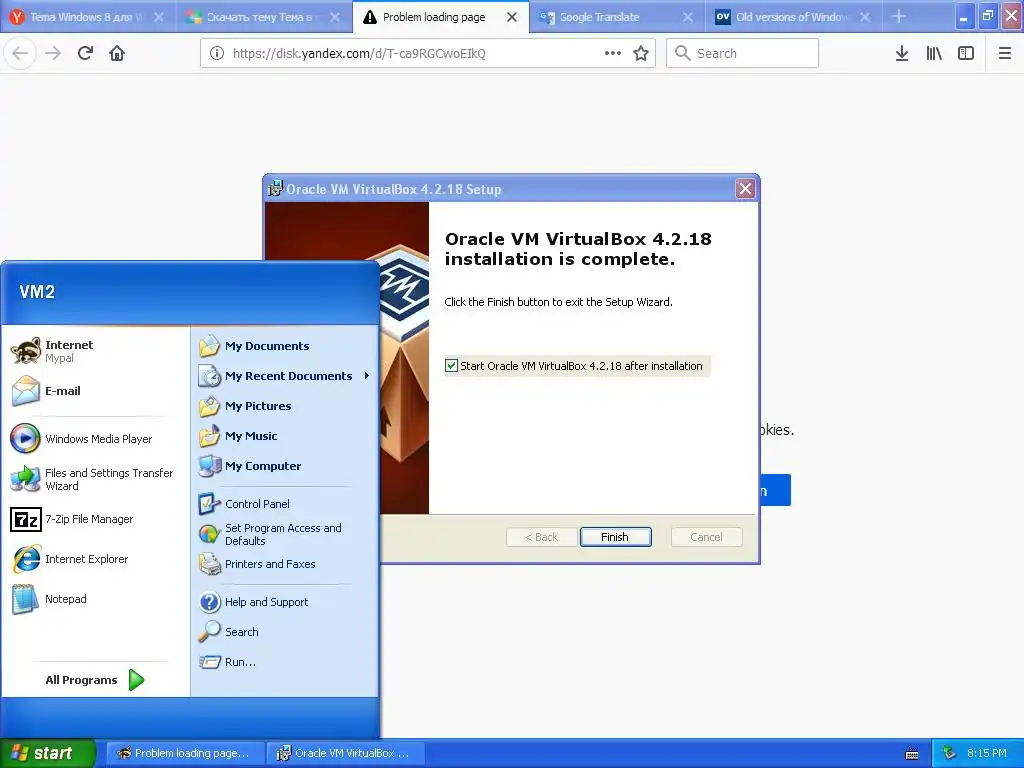Uncheck Start Oracle VM VirtualBox after installation
The width and height of the screenshot is (1024, 768).
click(x=451, y=366)
